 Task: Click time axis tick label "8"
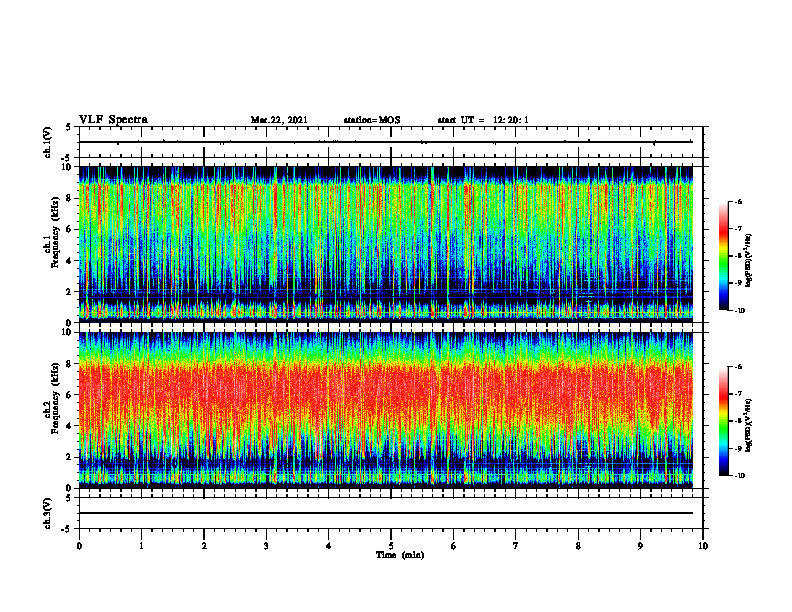tap(578, 546)
